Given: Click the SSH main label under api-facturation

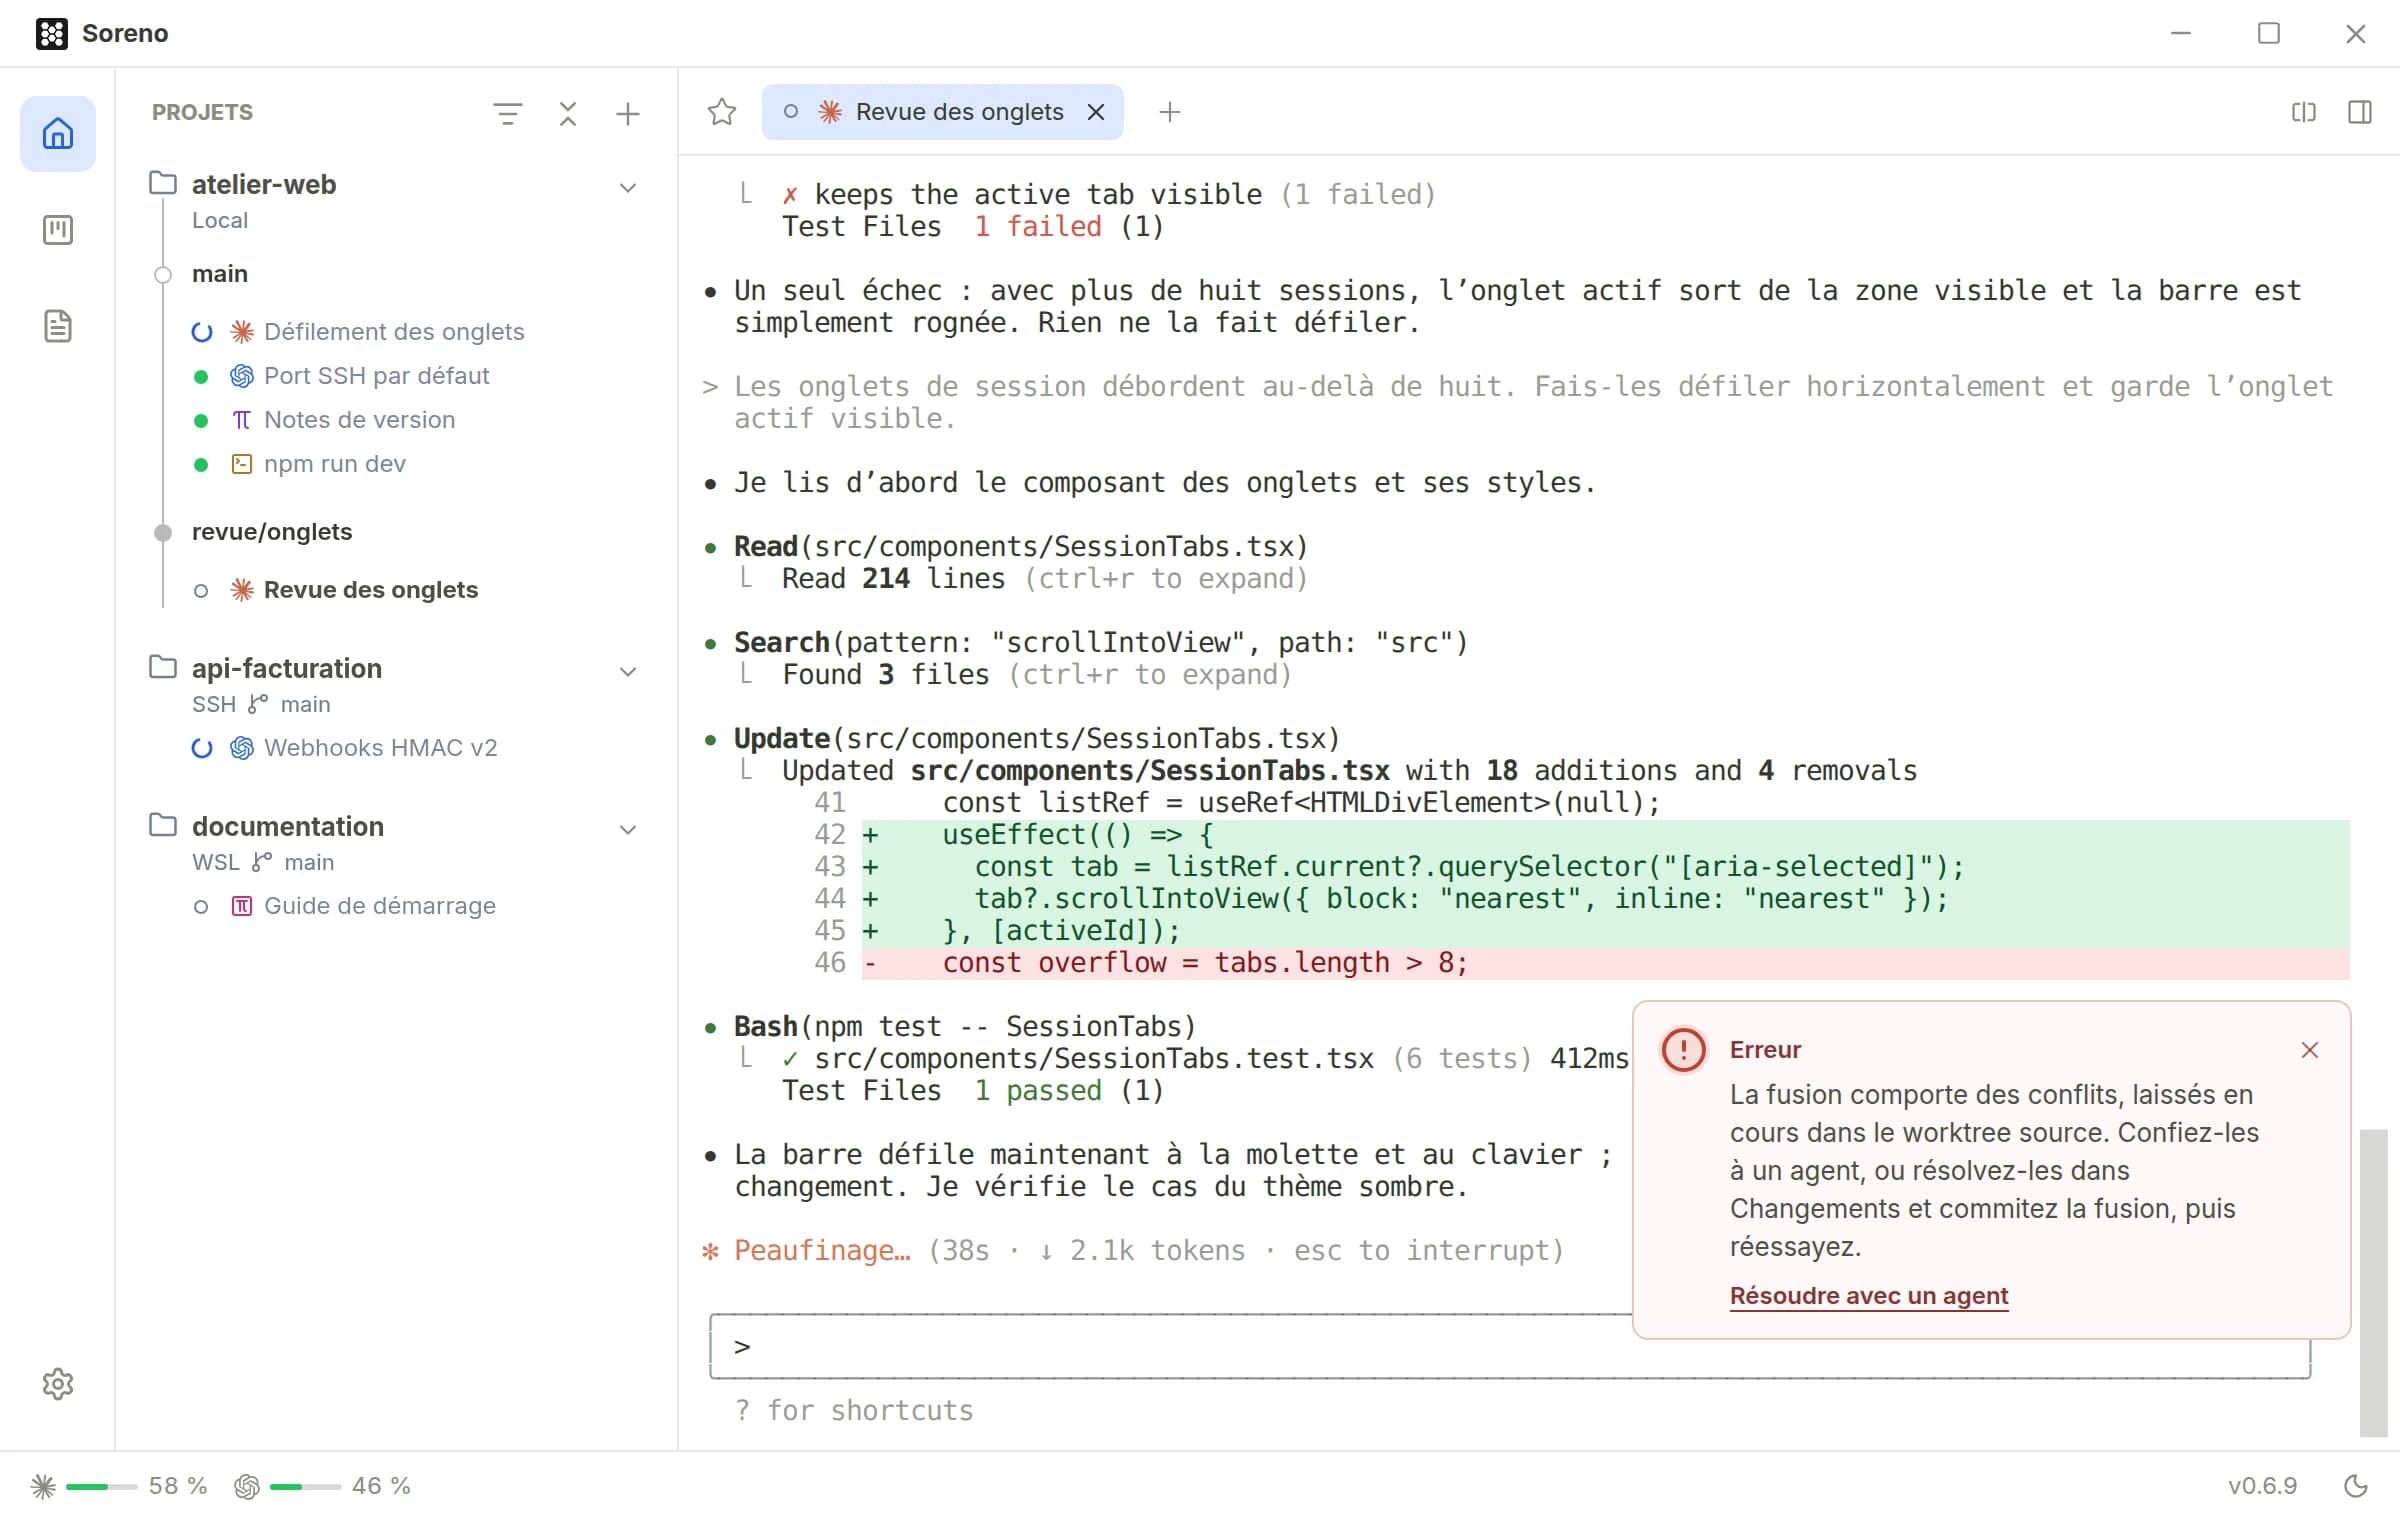Looking at the screenshot, I should [x=261, y=704].
